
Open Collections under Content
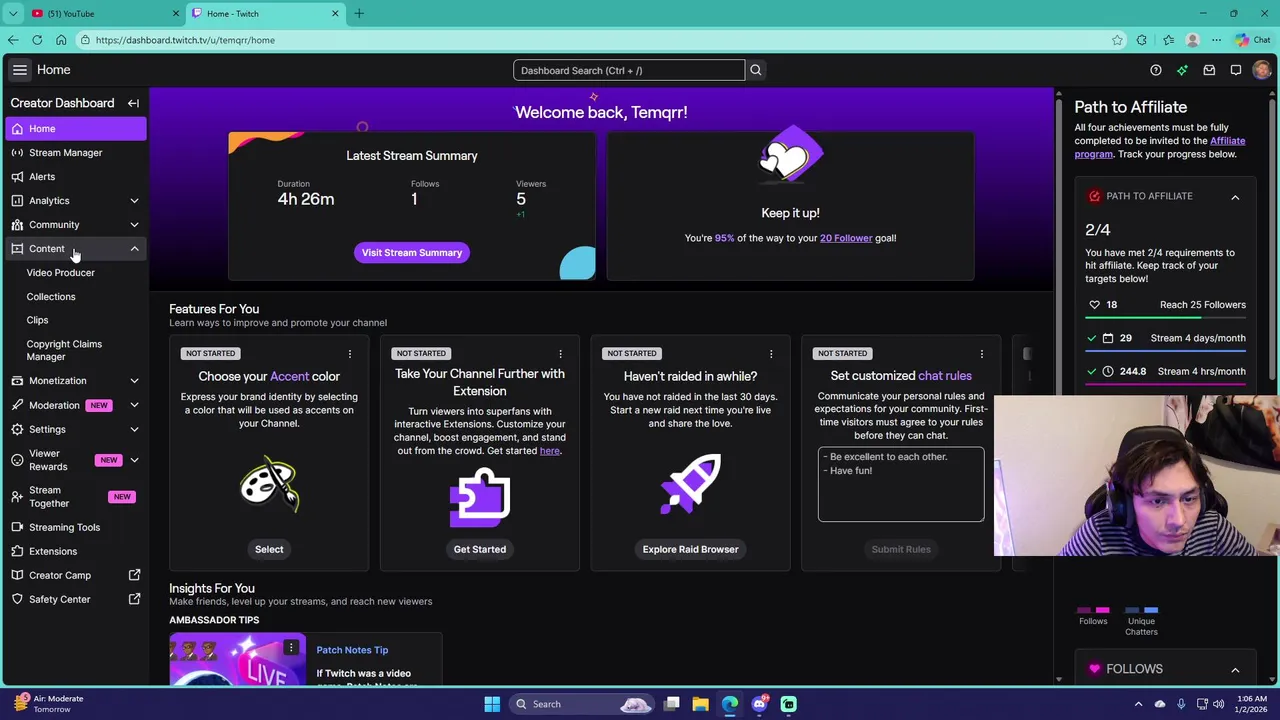click(51, 296)
